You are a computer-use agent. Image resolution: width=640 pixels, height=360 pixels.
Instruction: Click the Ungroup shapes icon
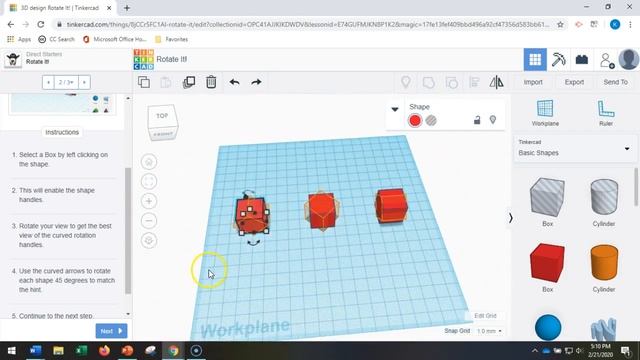click(x=451, y=82)
